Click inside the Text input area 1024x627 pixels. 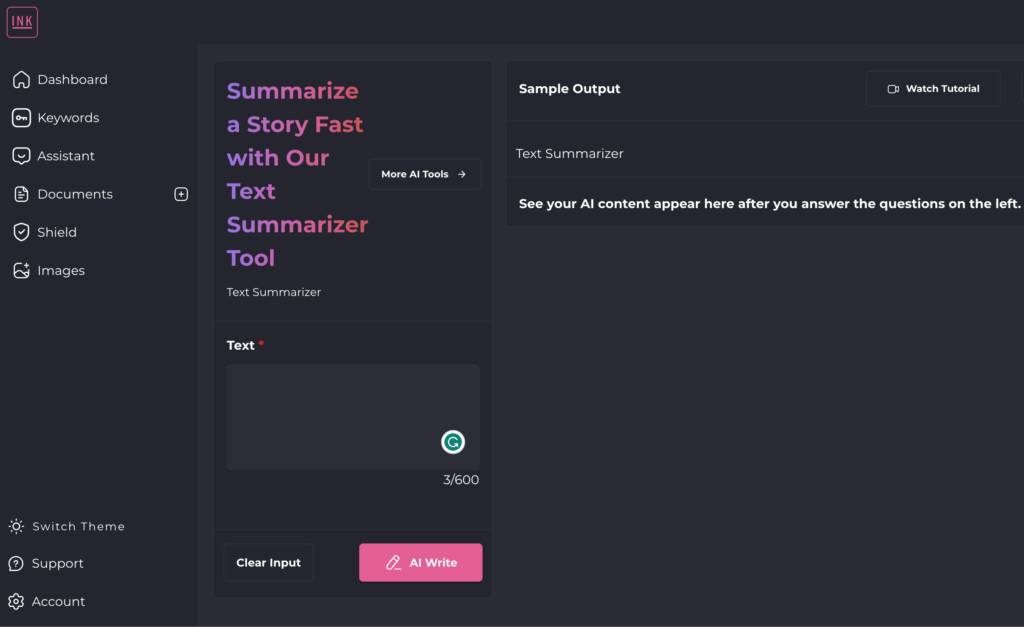point(352,415)
